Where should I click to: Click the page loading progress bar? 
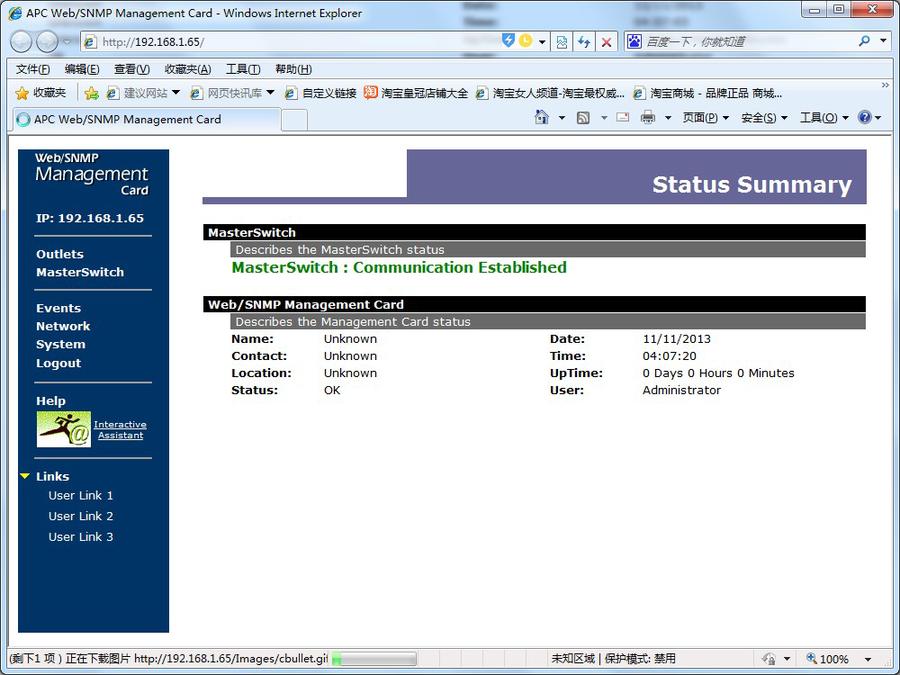click(374, 659)
